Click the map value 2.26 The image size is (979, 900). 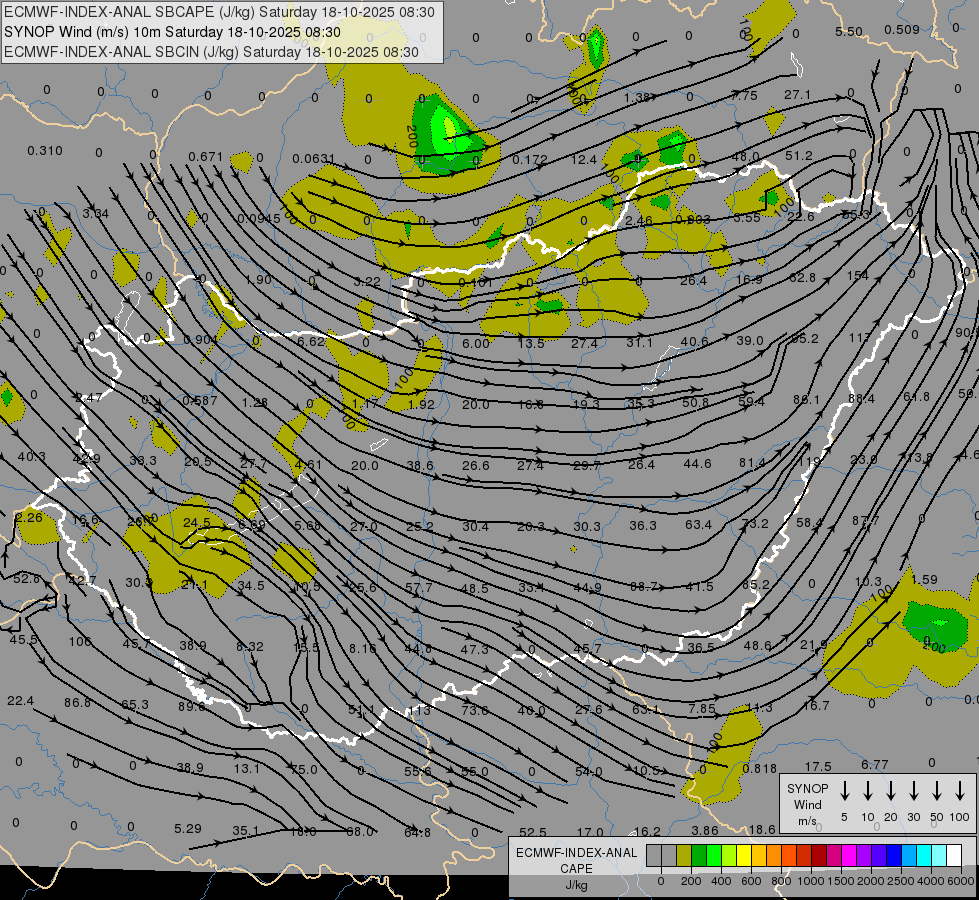pos(29,518)
